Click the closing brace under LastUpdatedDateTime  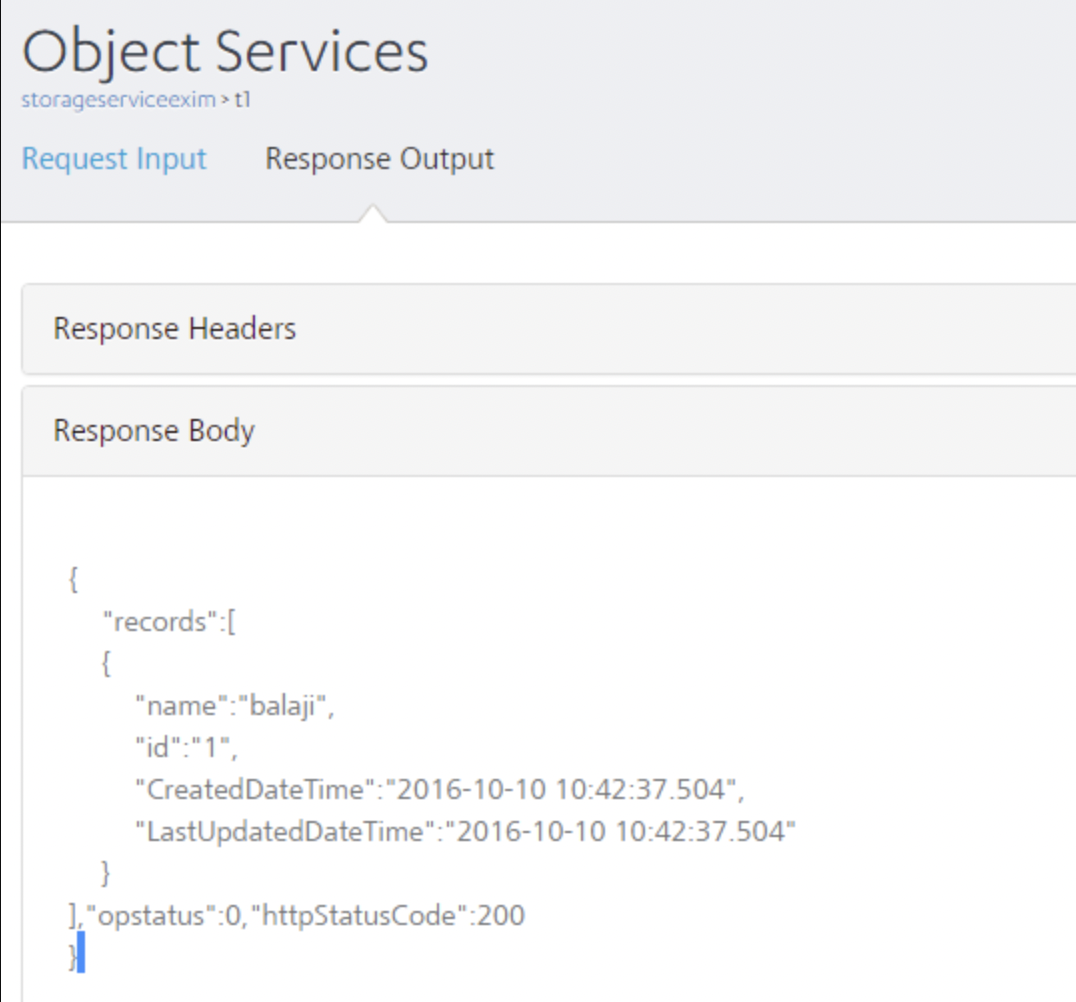[x=106, y=873]
